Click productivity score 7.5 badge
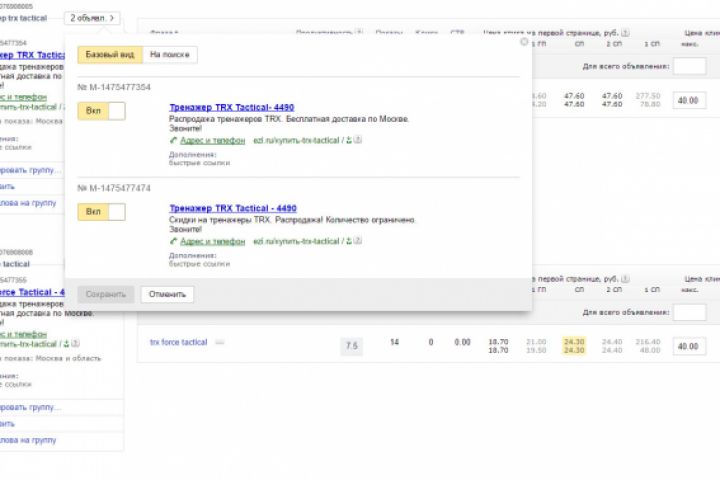This screenshot has width=720, height=480. [352, 346]
